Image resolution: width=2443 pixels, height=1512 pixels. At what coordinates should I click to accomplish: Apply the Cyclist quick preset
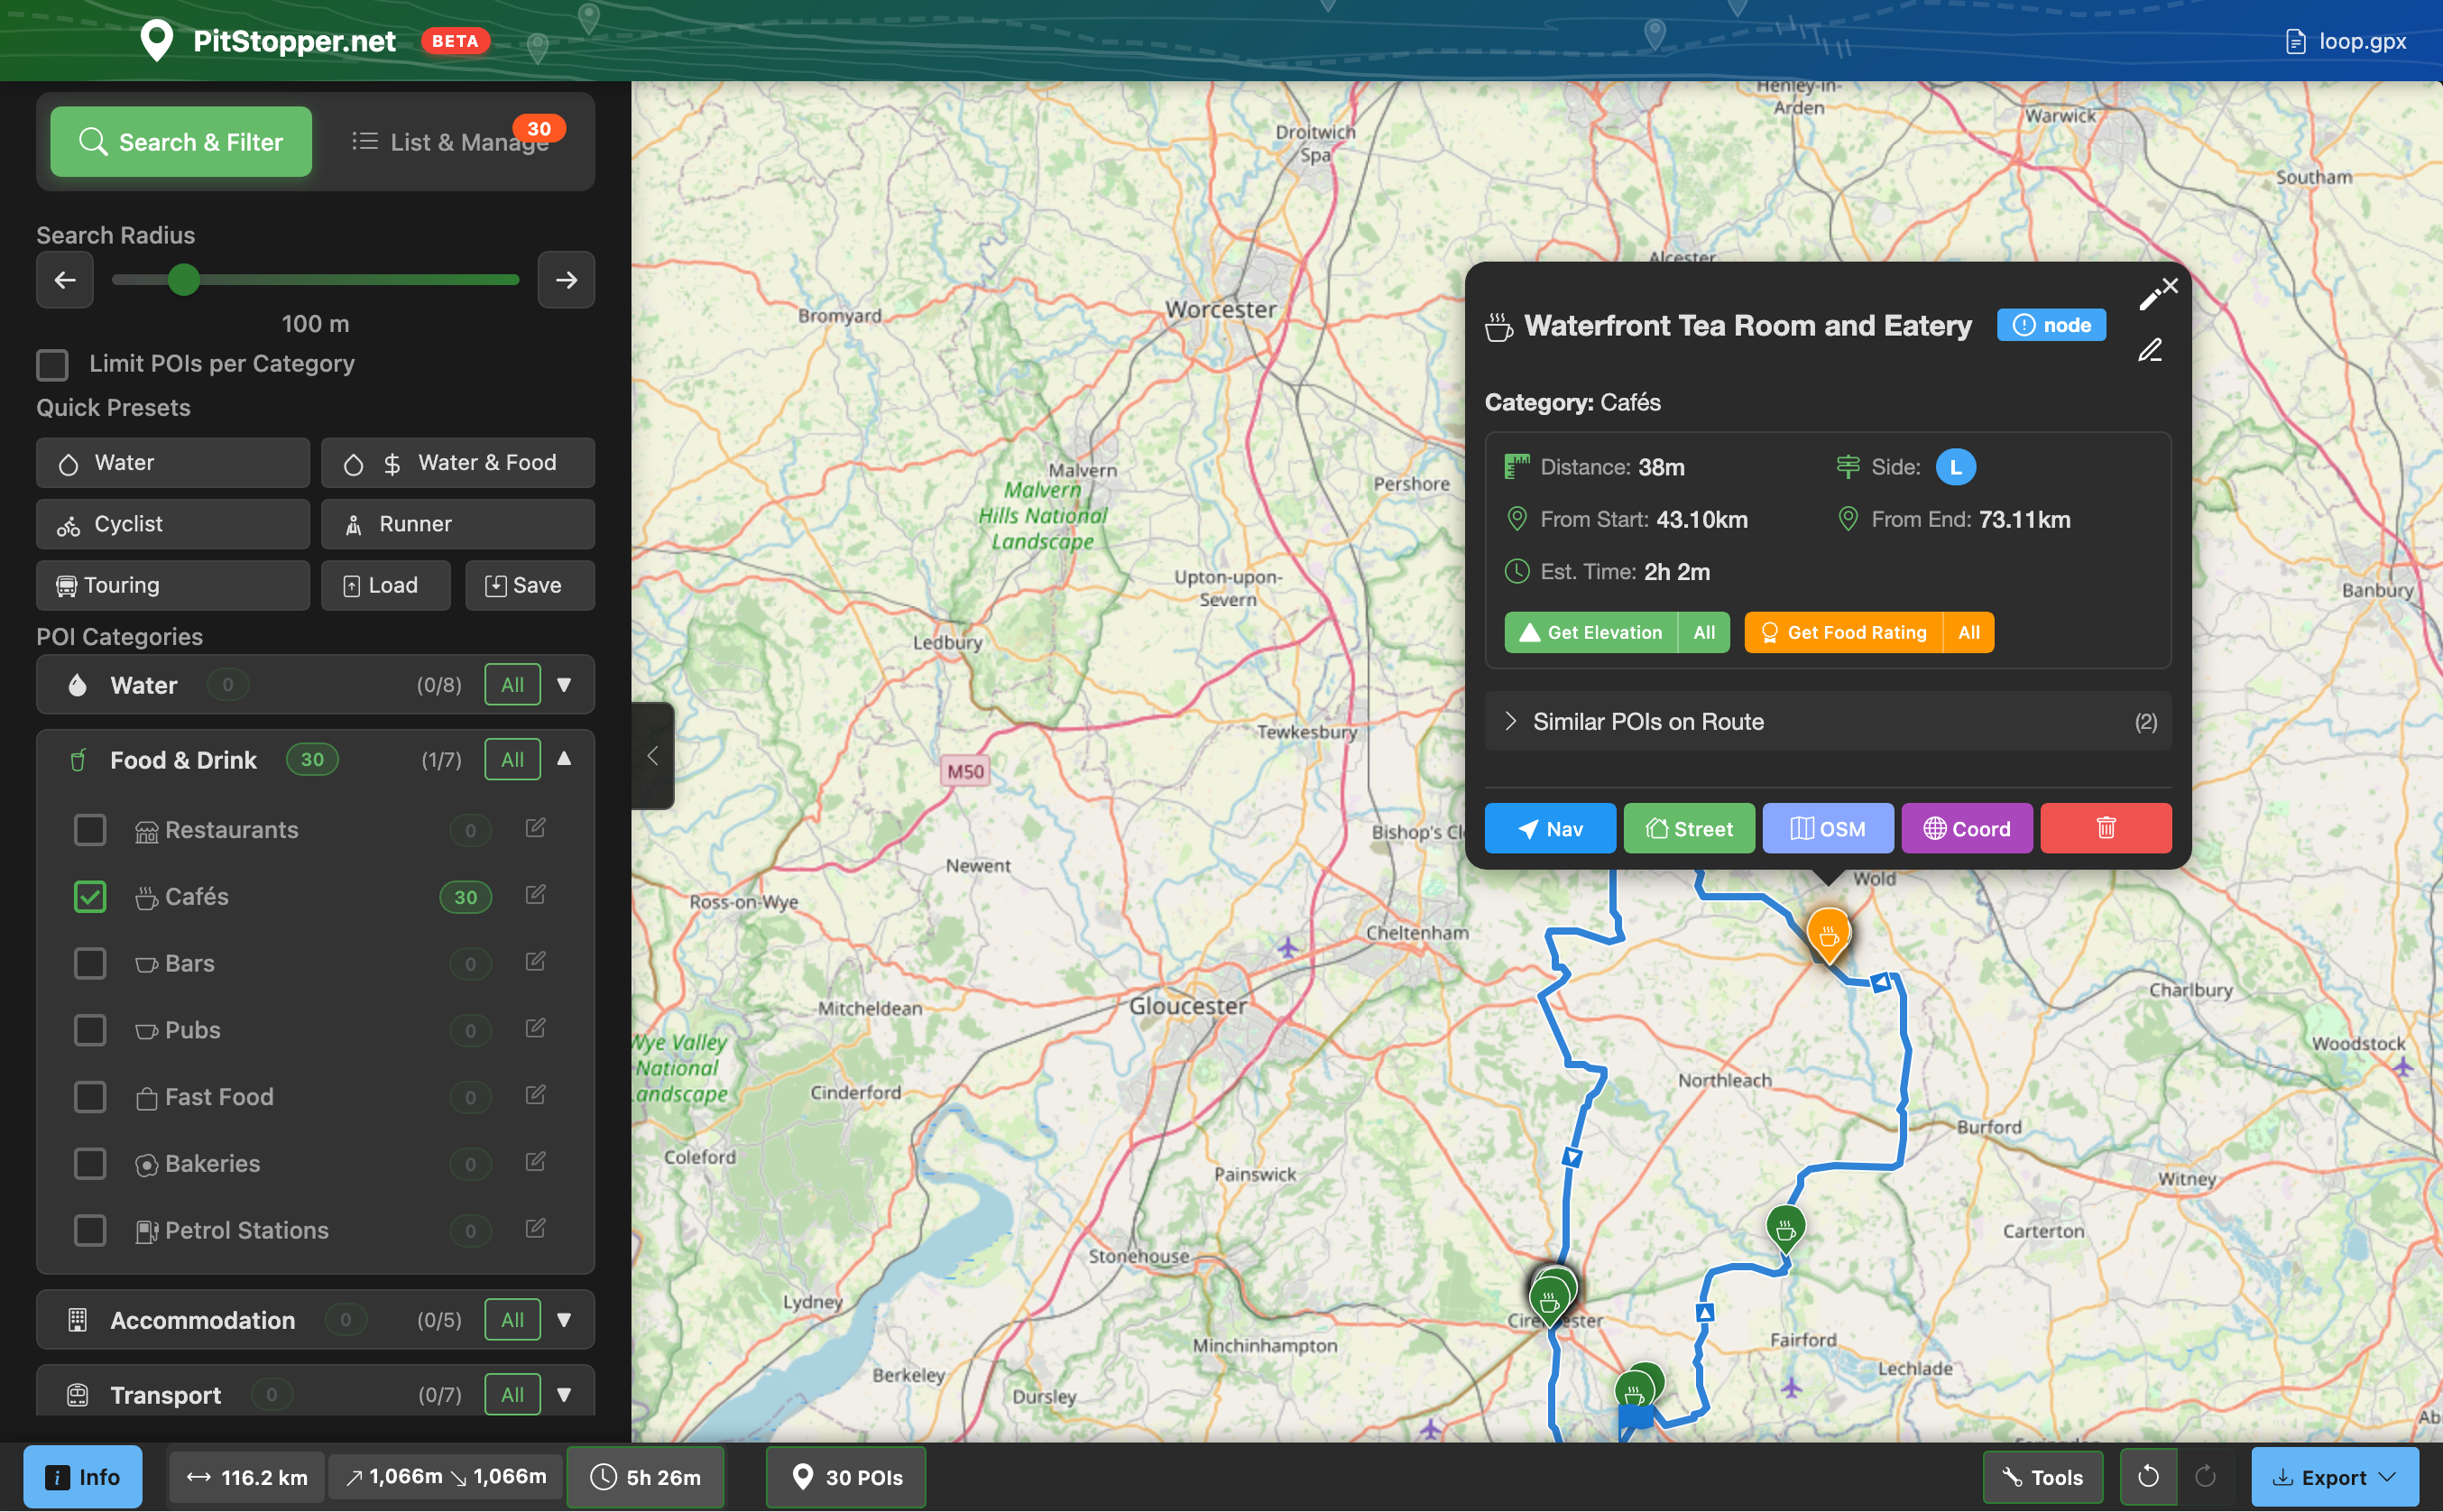click(x=172, y=524)
